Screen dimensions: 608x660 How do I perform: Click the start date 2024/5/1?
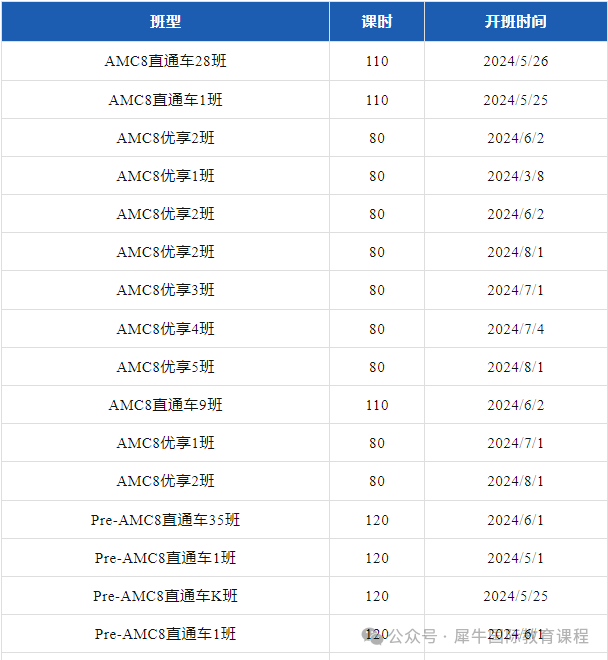coord(516,559)
